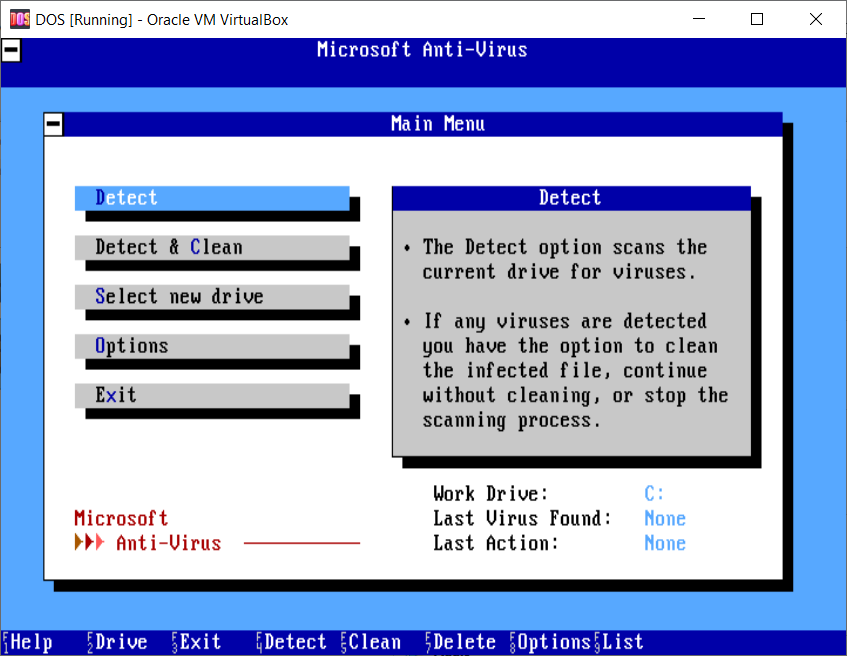Viewport: 847px width, 656px height.
Task: Click the Work Drive label
Action: [x=491, y=493]
